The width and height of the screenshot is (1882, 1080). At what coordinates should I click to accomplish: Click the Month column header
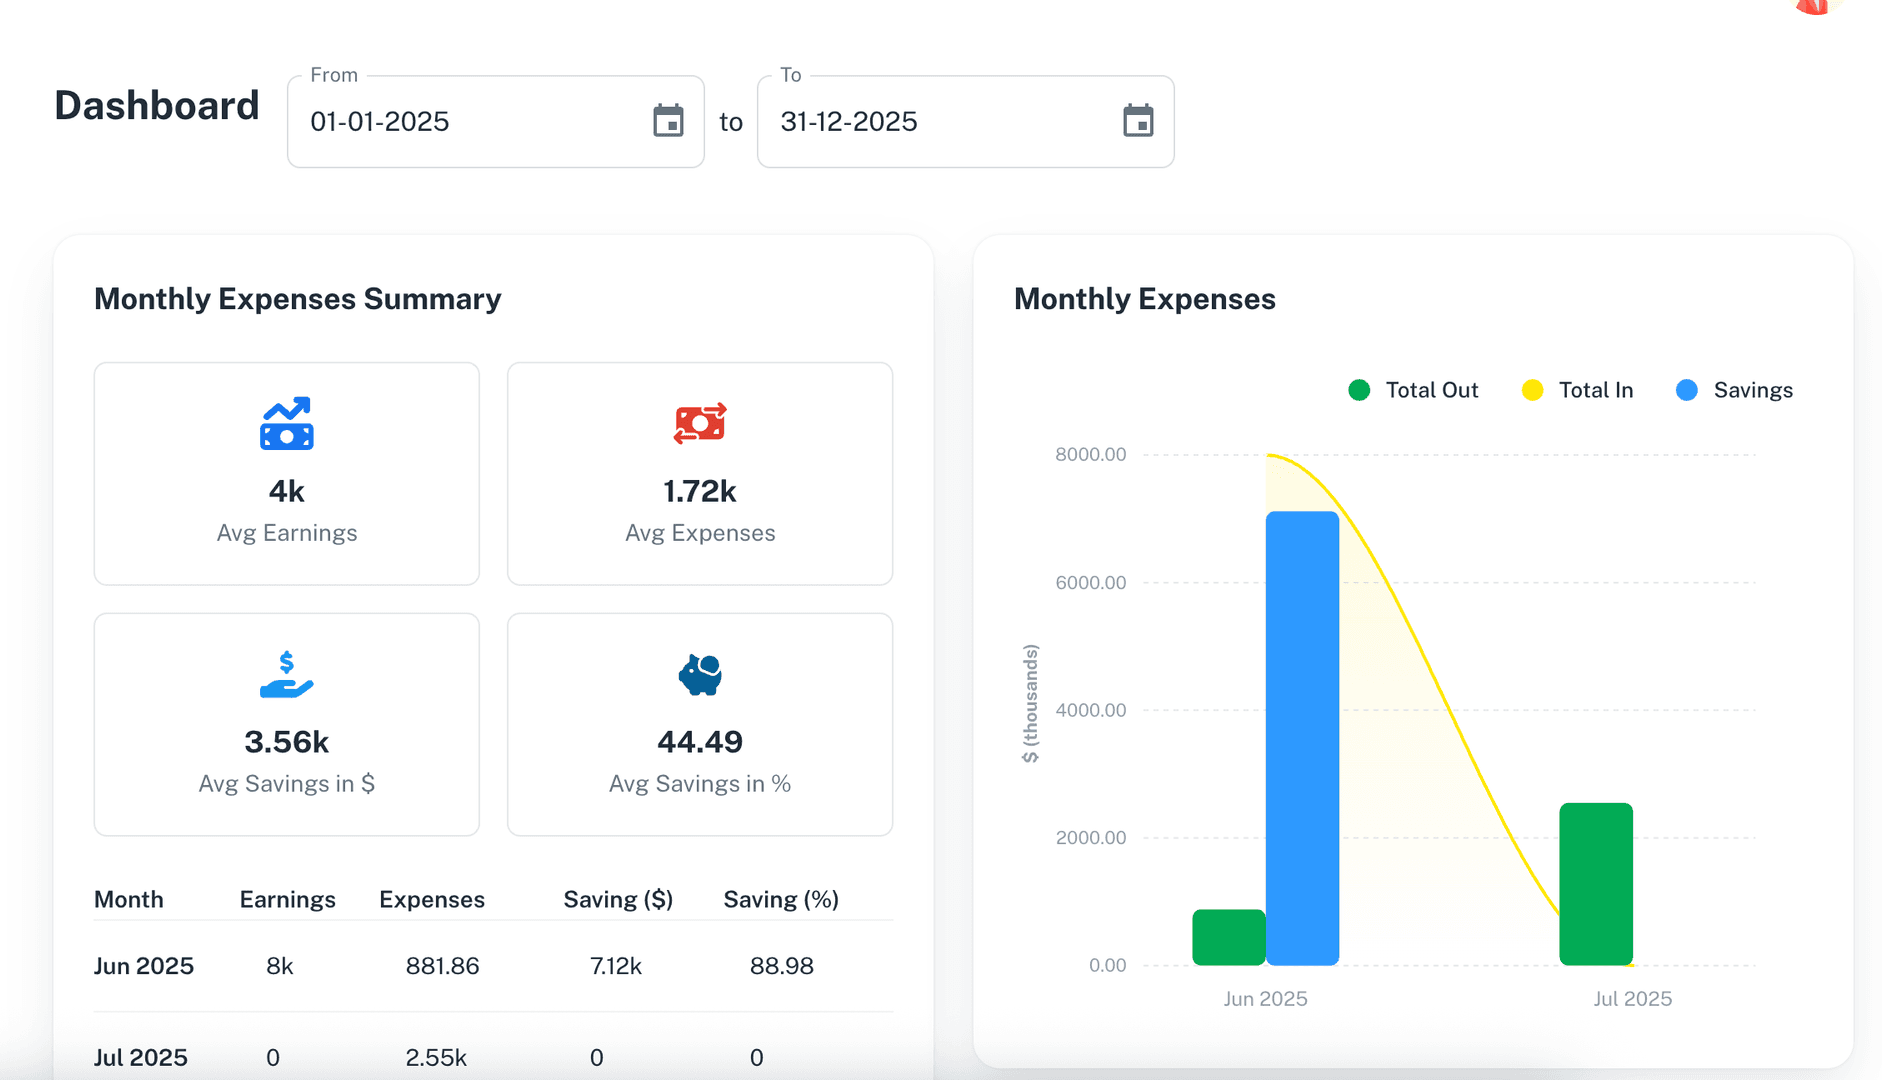click(129, 899)
